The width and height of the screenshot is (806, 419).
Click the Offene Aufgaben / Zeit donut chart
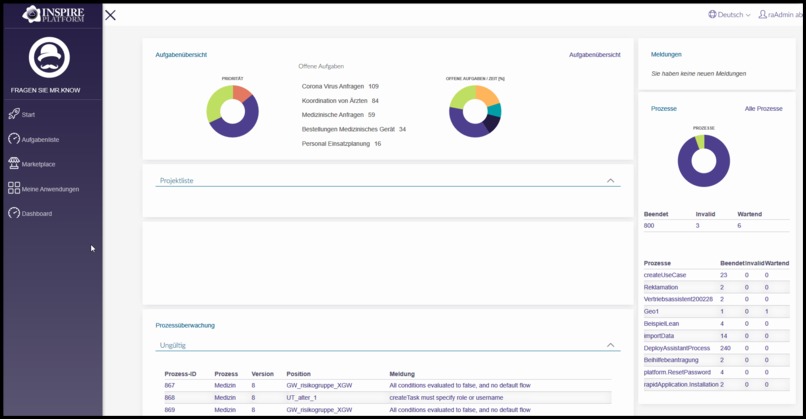pos(475,111)
